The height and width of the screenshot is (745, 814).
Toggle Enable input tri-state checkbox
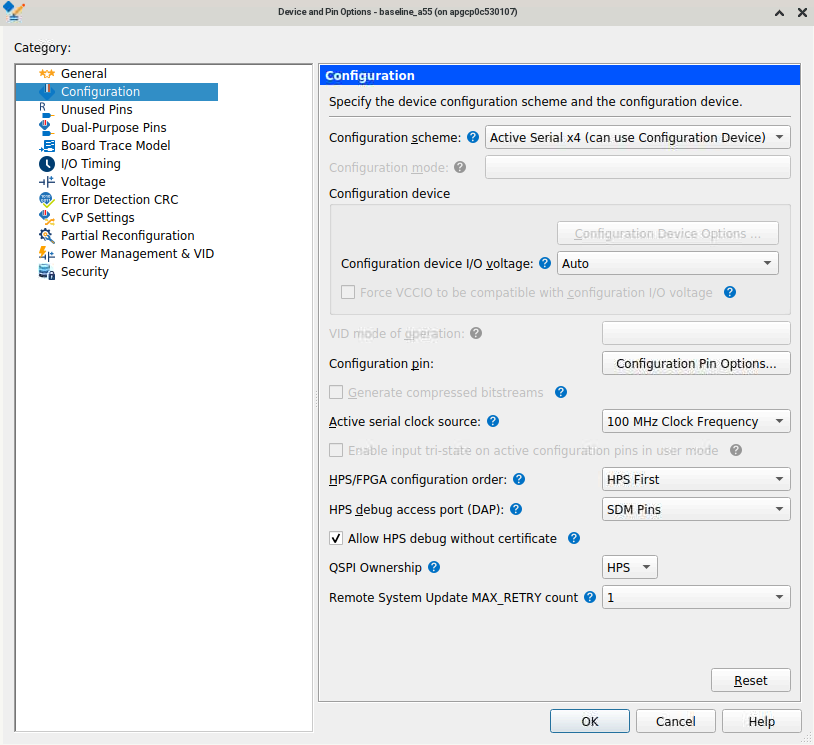tap(336, 450)
